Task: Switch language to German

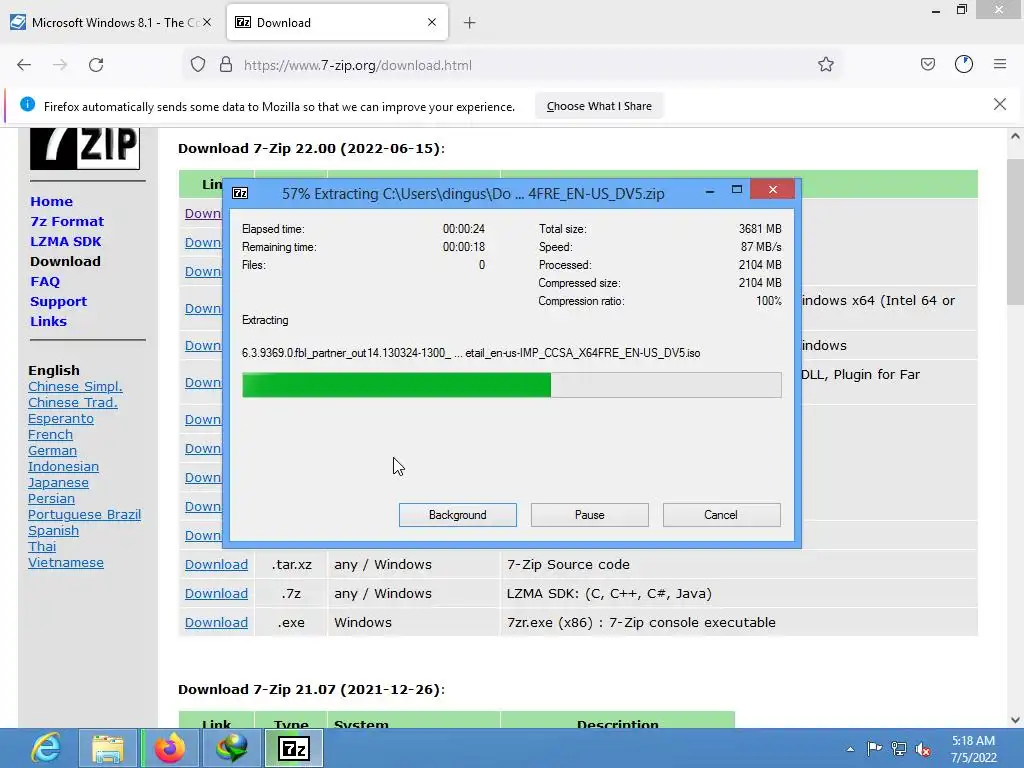Action: (52, 451)
